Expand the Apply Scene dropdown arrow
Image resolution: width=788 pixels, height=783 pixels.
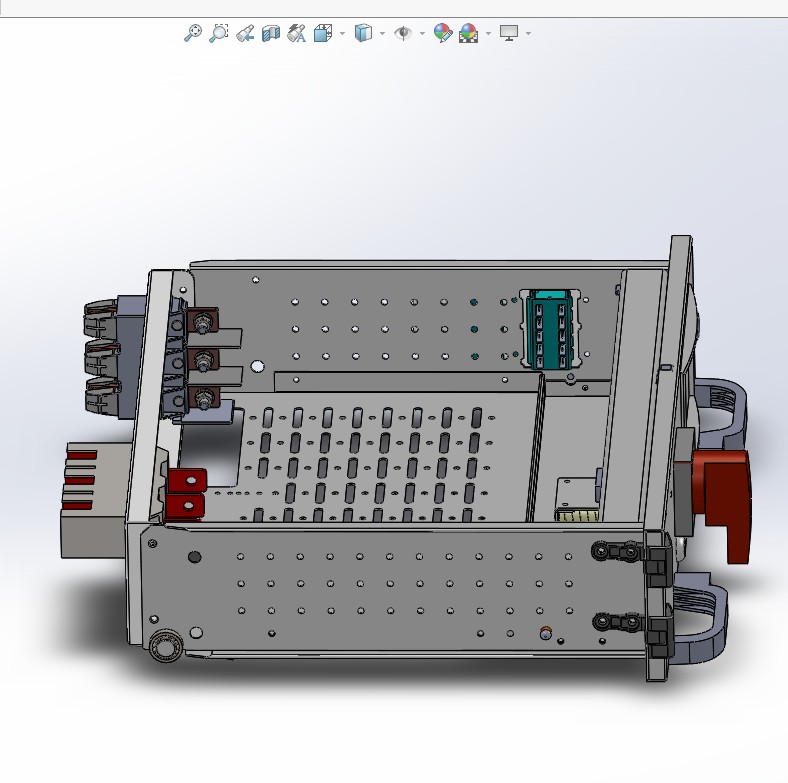pos(488,34)
